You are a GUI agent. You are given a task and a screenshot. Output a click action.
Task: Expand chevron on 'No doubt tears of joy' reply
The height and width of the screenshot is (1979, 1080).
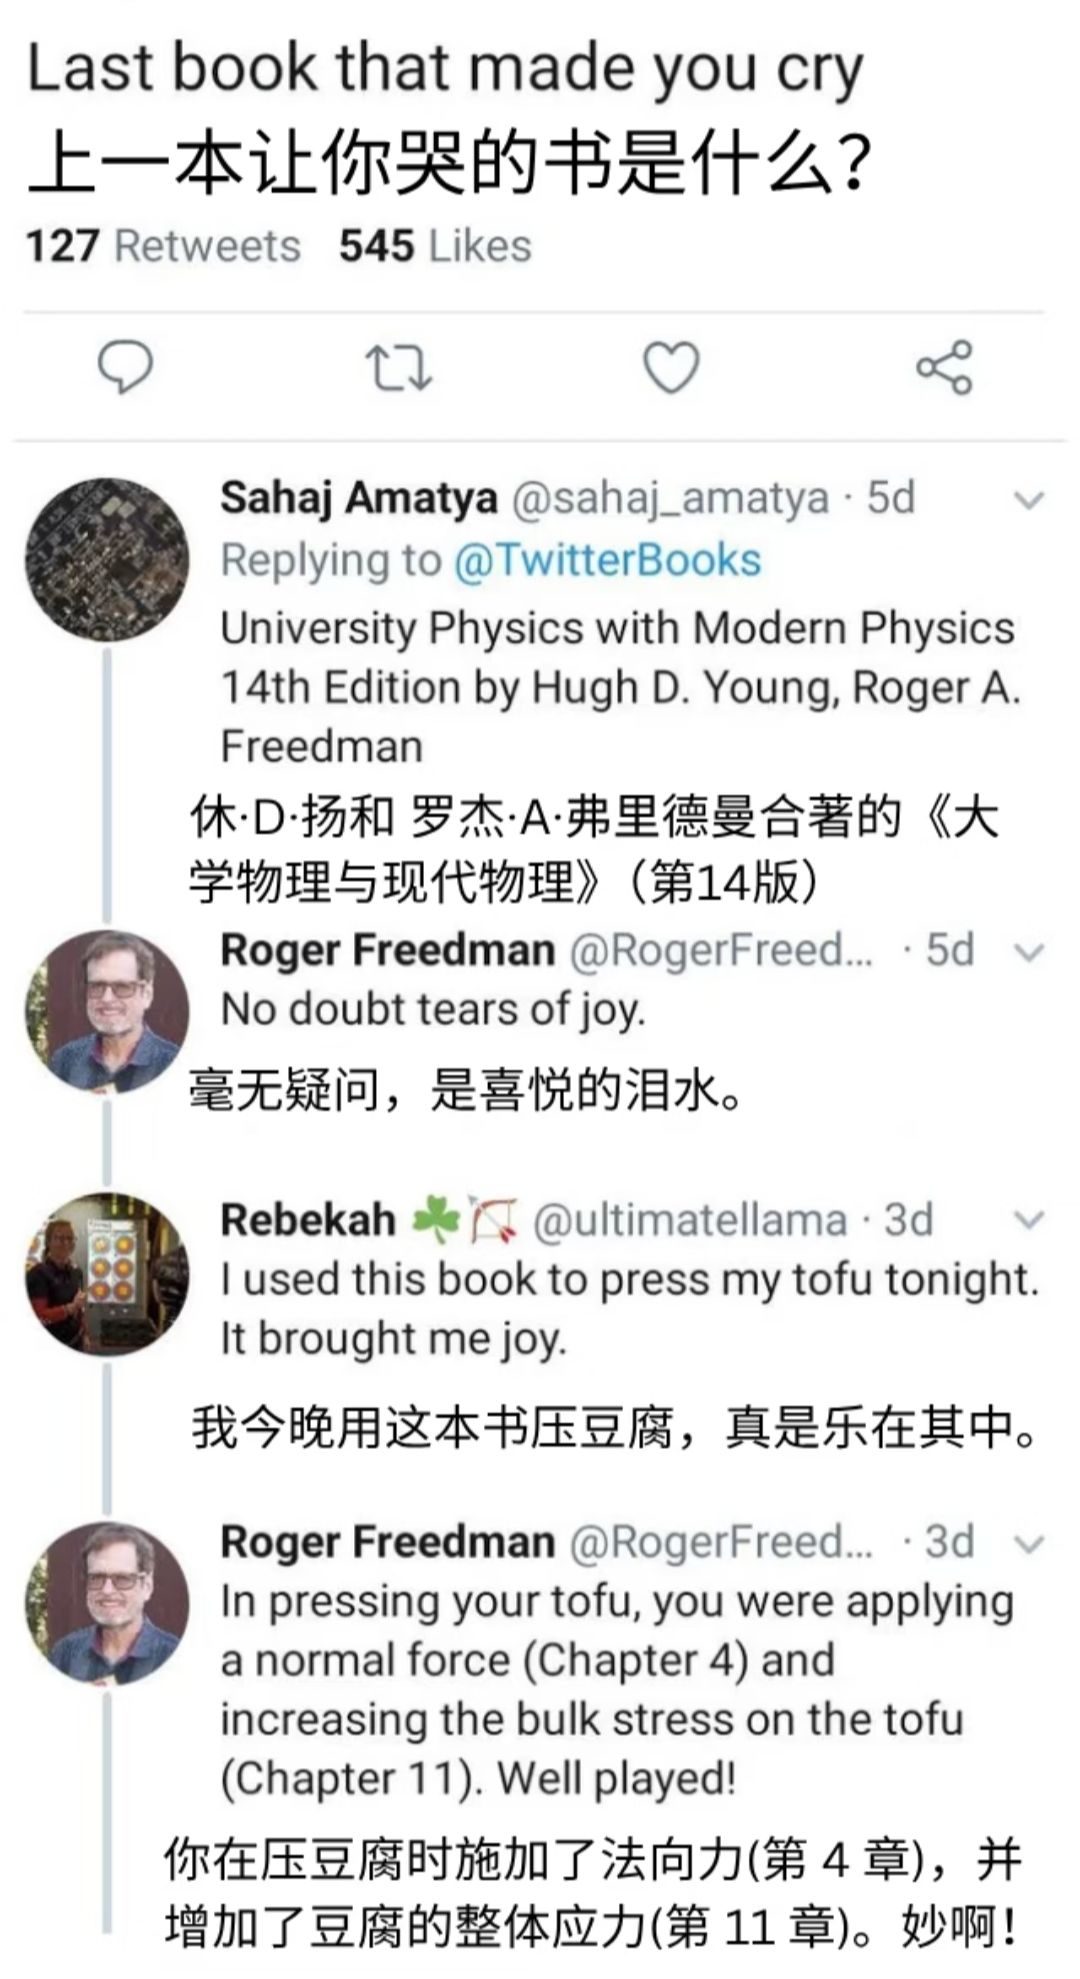click(1029, 951)
